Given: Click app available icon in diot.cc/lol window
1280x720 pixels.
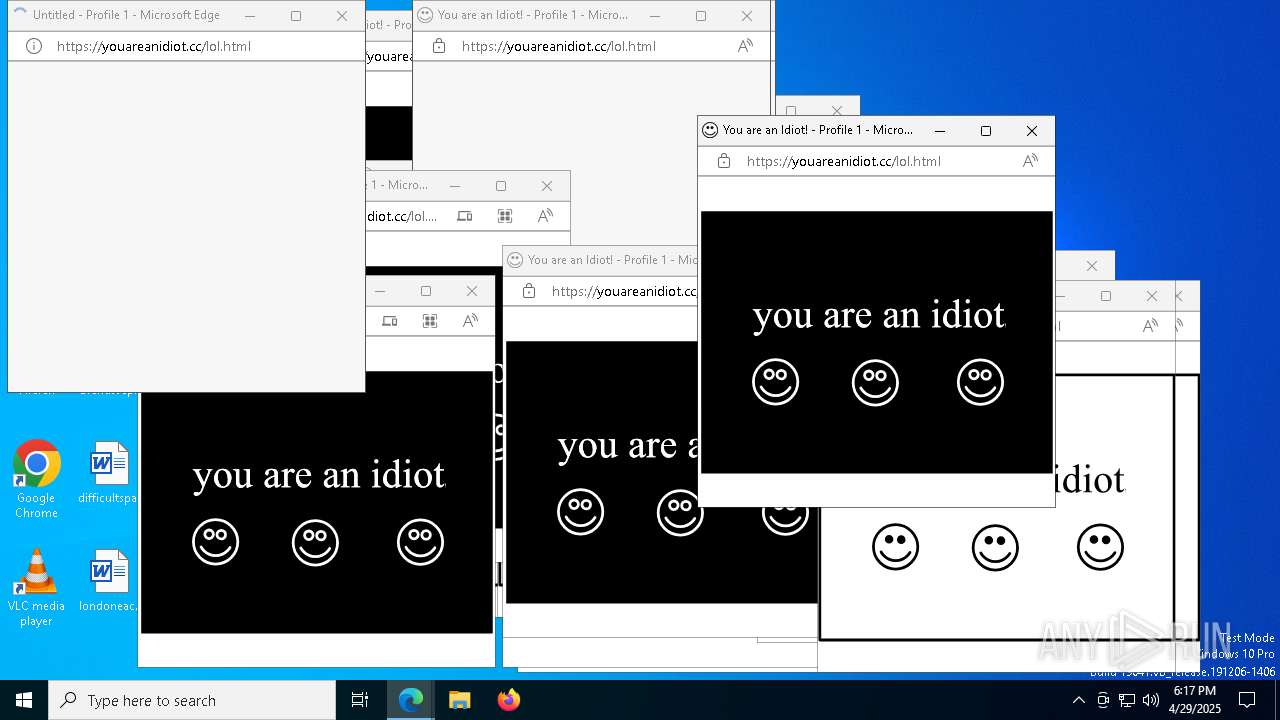Looking at the screenshot, I should click(x=465, y=216).
